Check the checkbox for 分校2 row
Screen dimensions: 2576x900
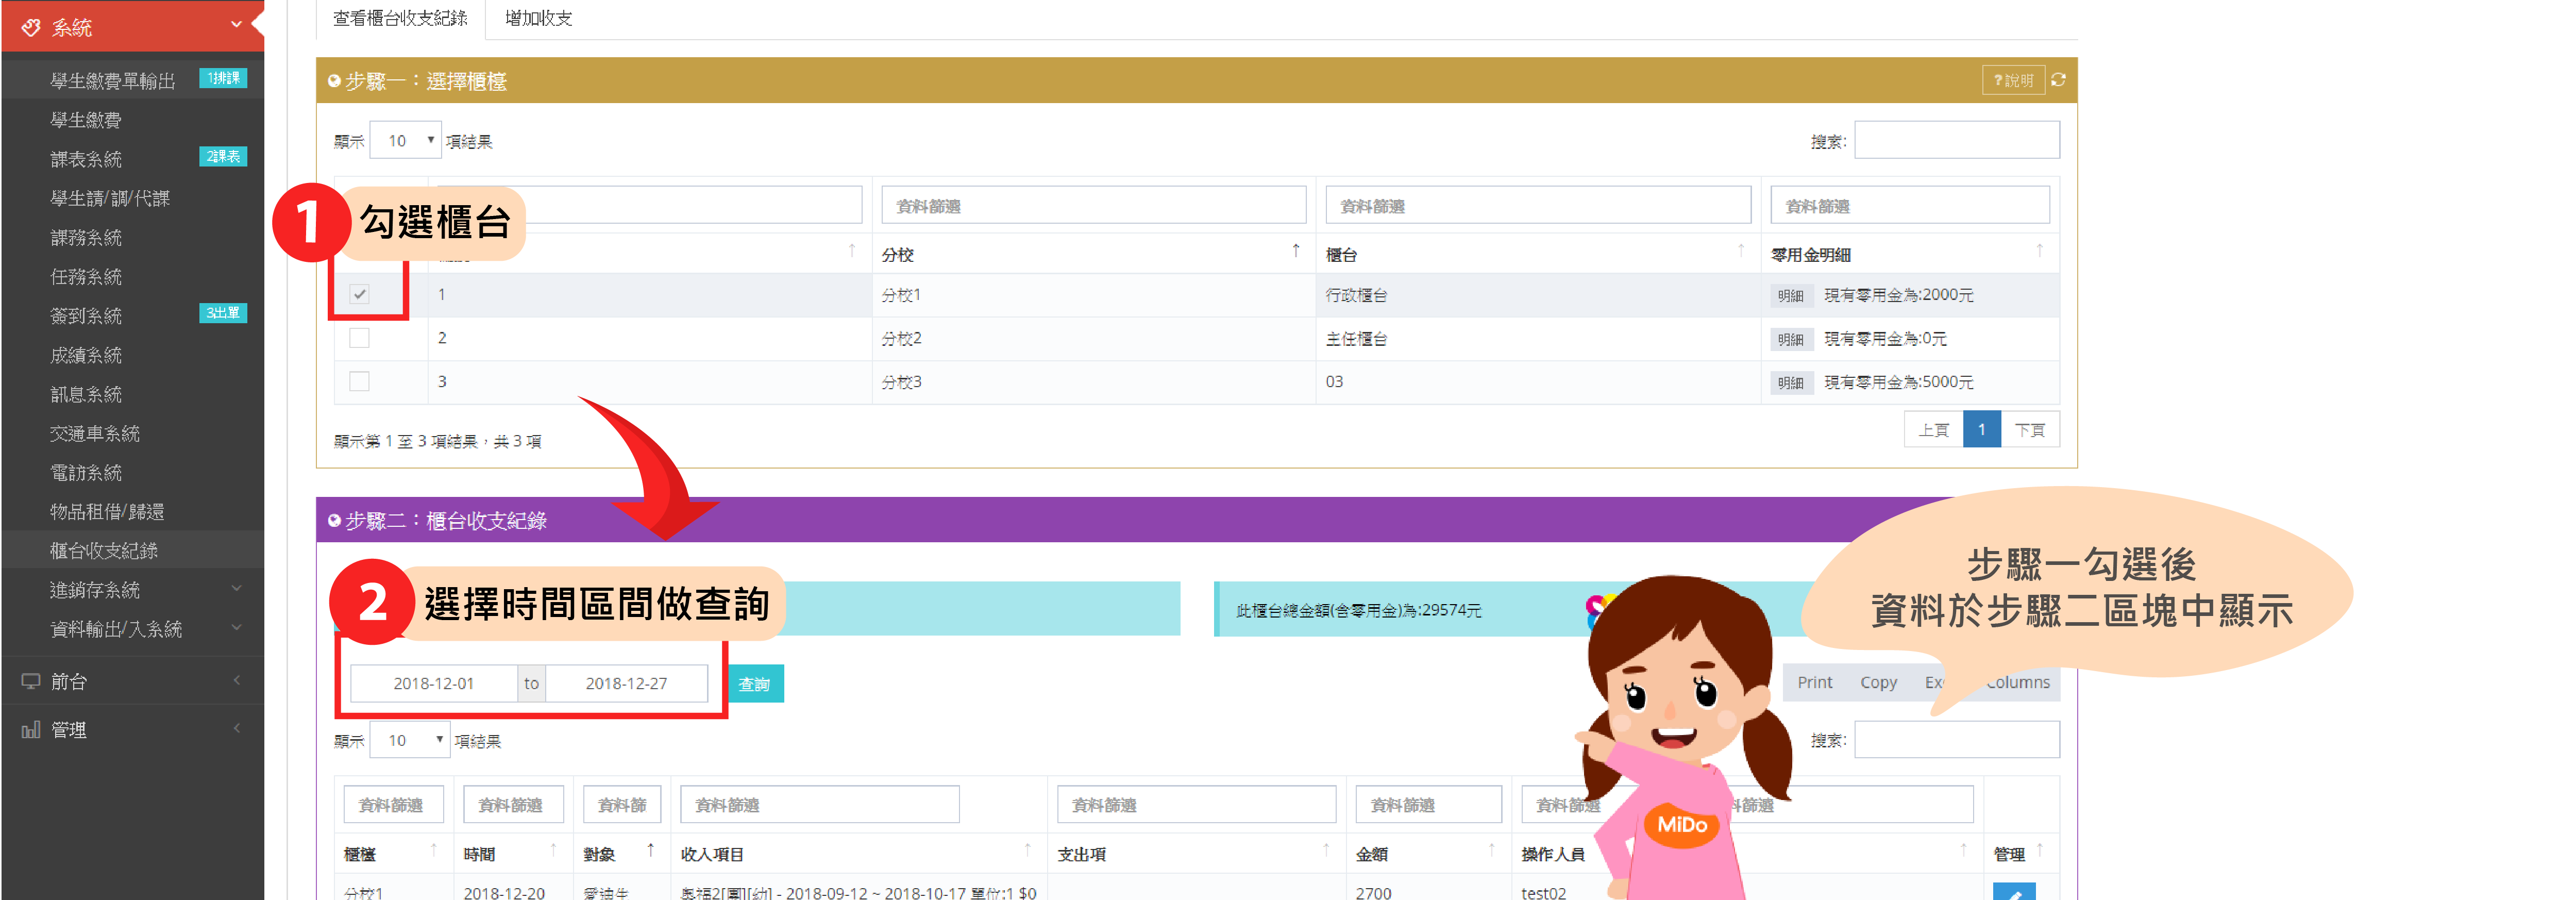[360, 338]
